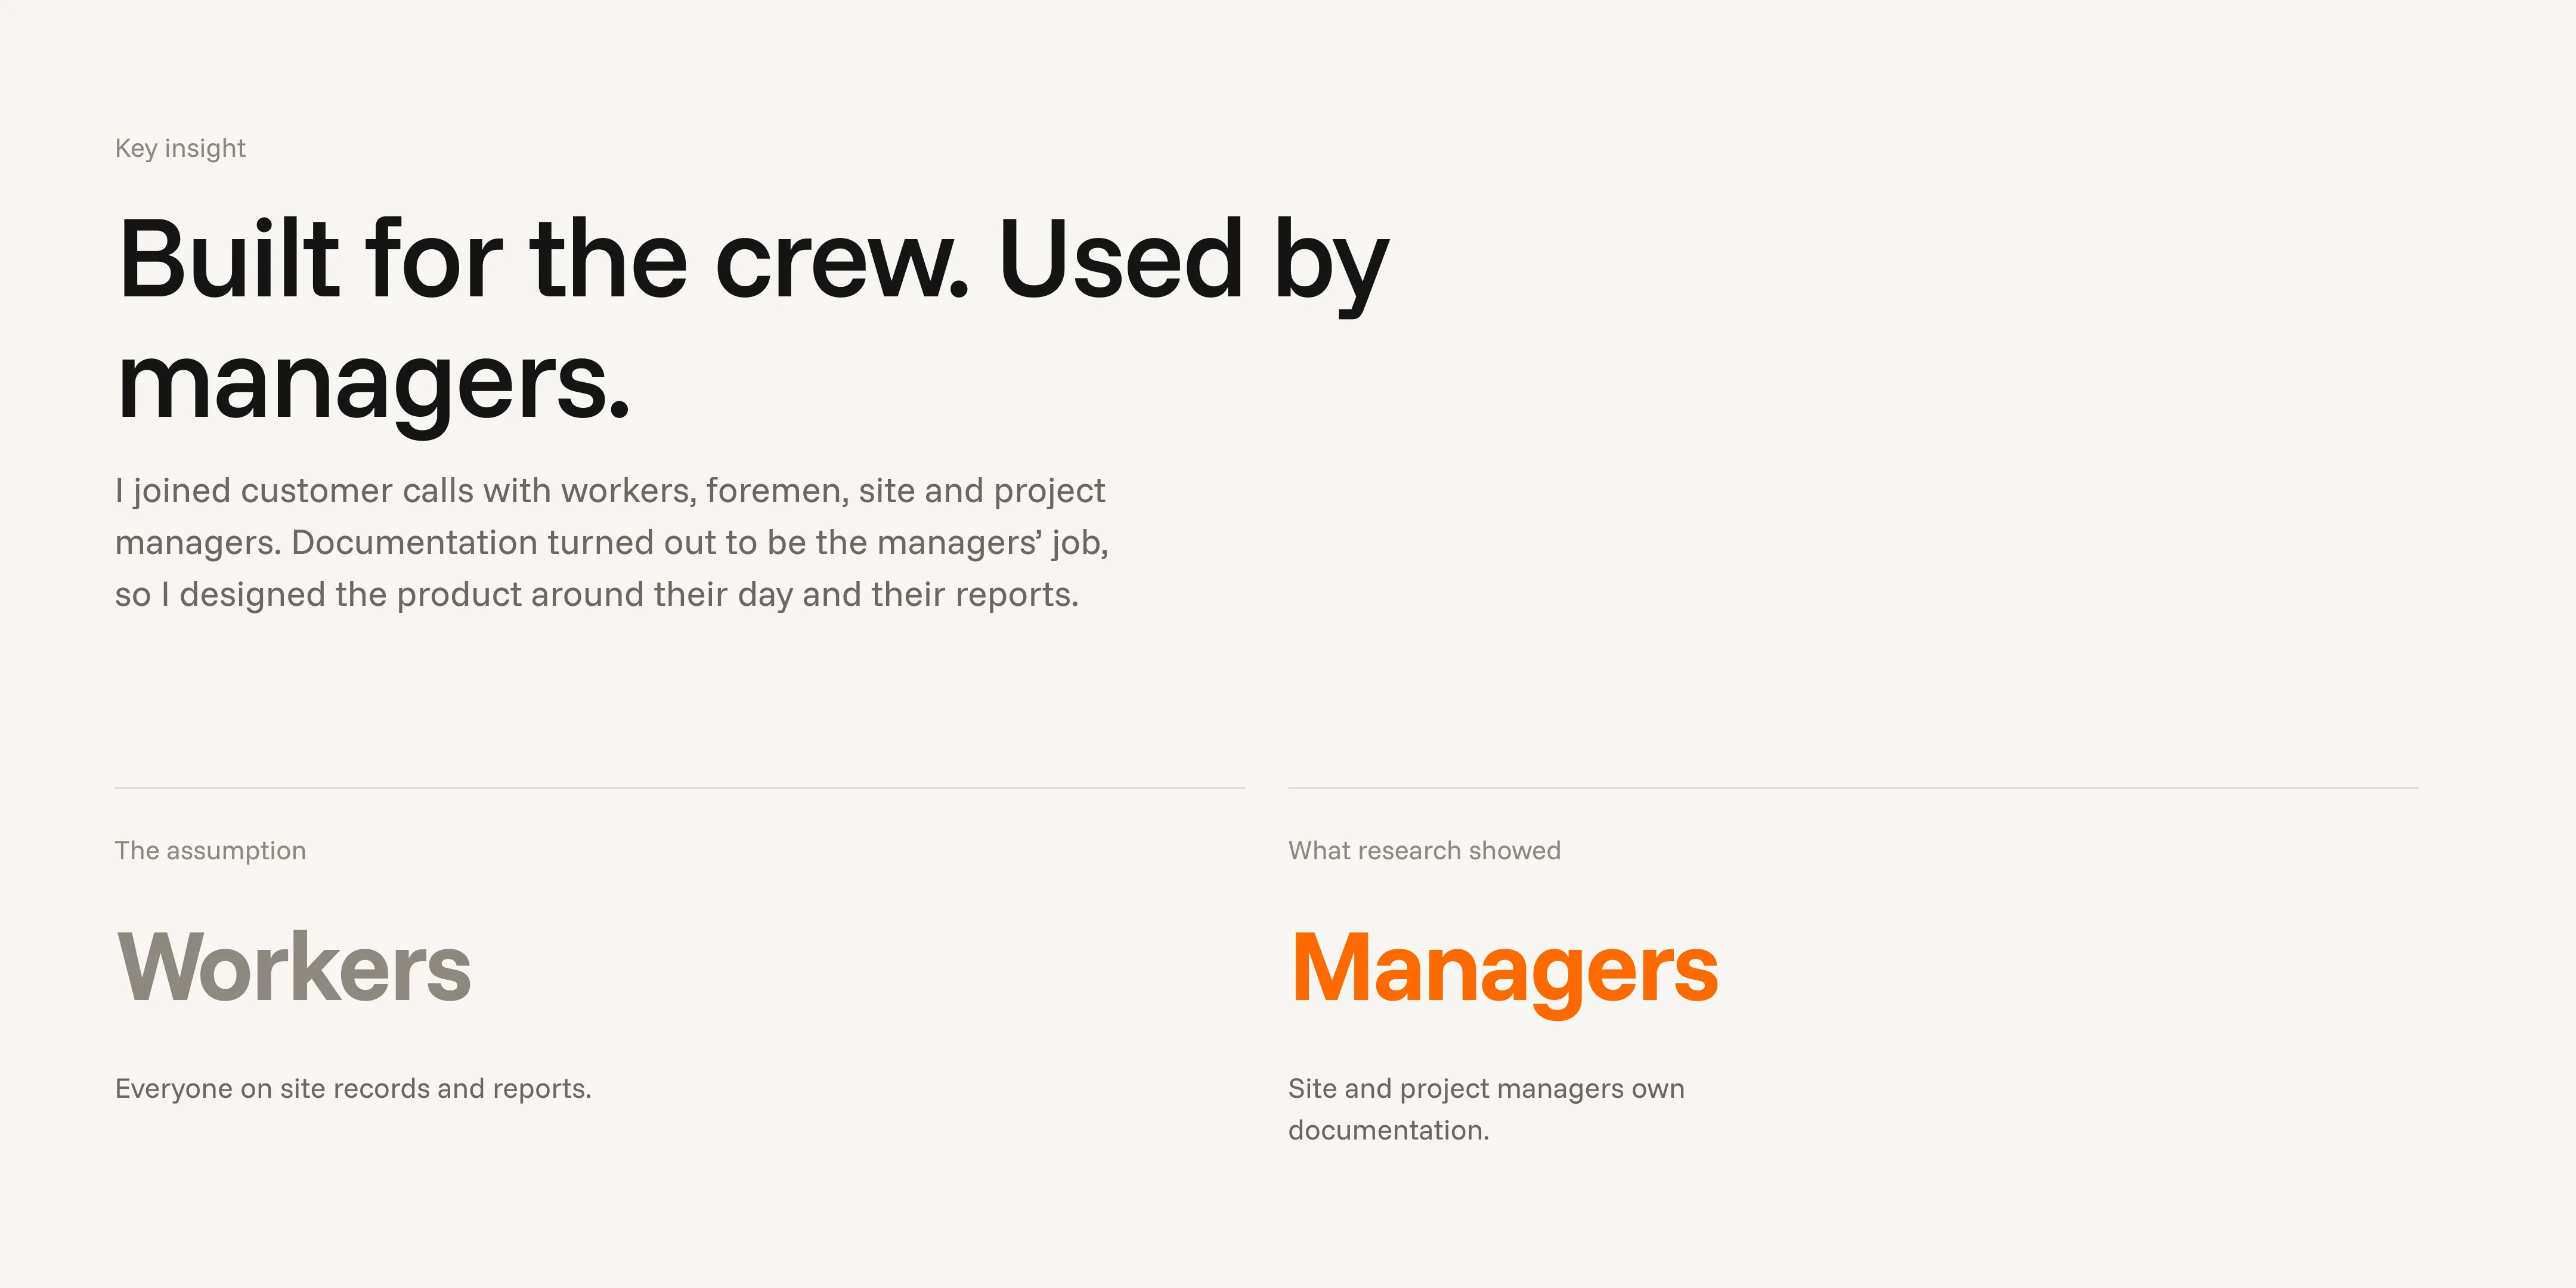This screenshot has width=2576, height=1288.
Task: Click 'The assumption' label
Action: (x=210, y=850)
